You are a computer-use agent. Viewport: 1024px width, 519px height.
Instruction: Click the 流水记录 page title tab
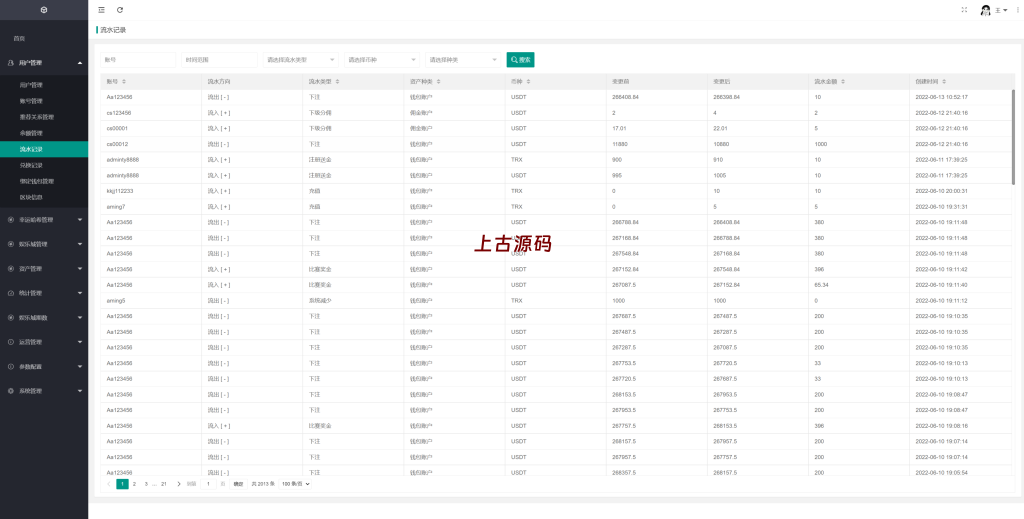[112, 30]
